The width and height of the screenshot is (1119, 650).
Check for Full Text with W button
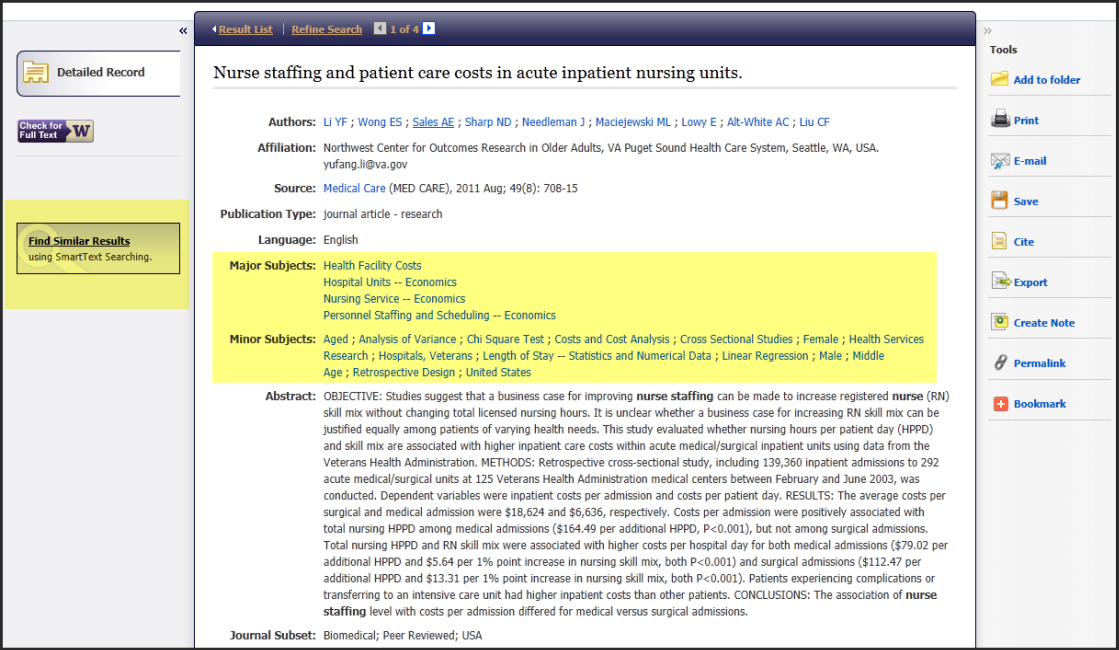(x=55, y=131)
